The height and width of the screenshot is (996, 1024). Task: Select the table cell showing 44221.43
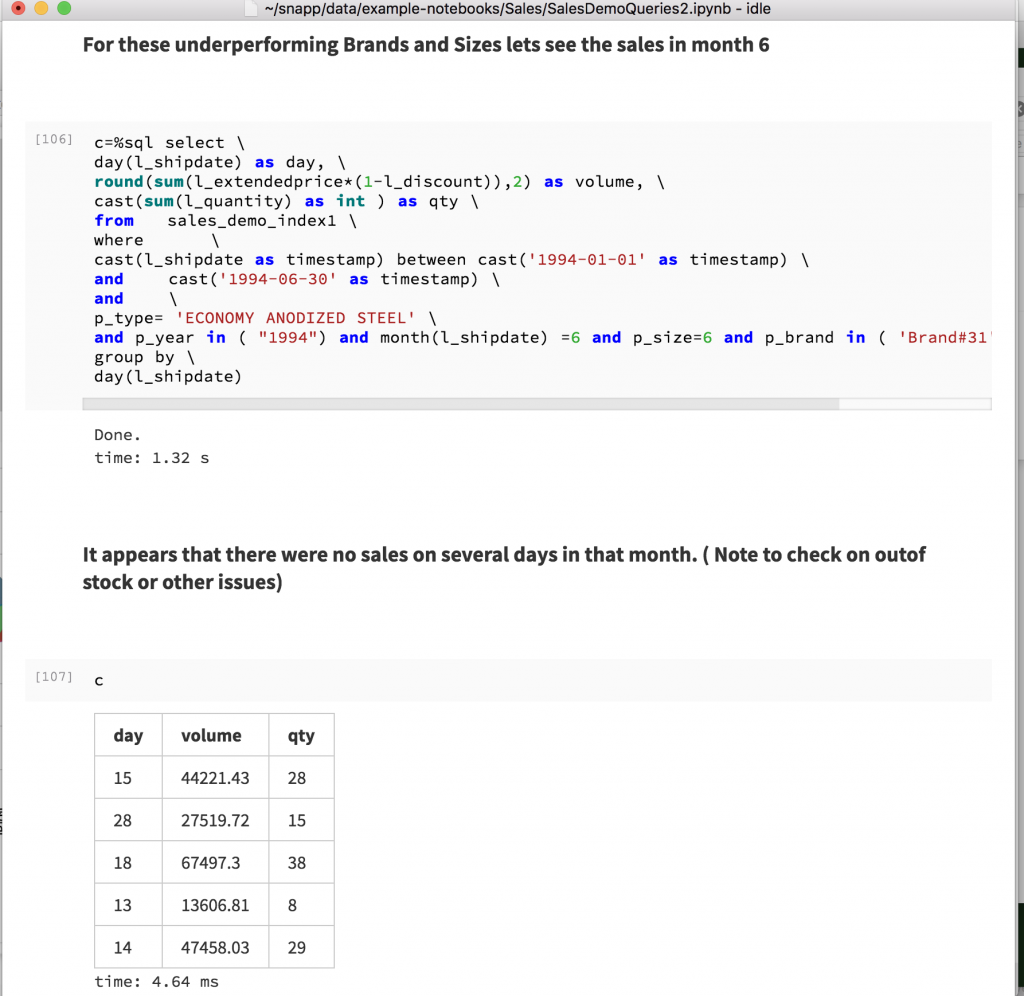[x=214, y=777]
